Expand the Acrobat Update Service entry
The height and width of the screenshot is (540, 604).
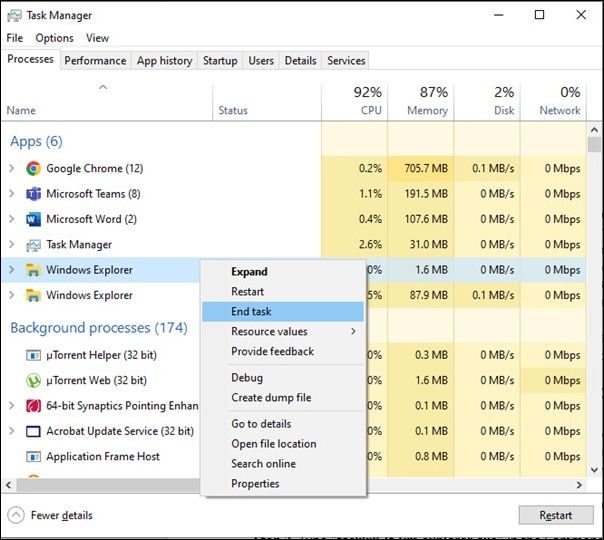[11, 431]
